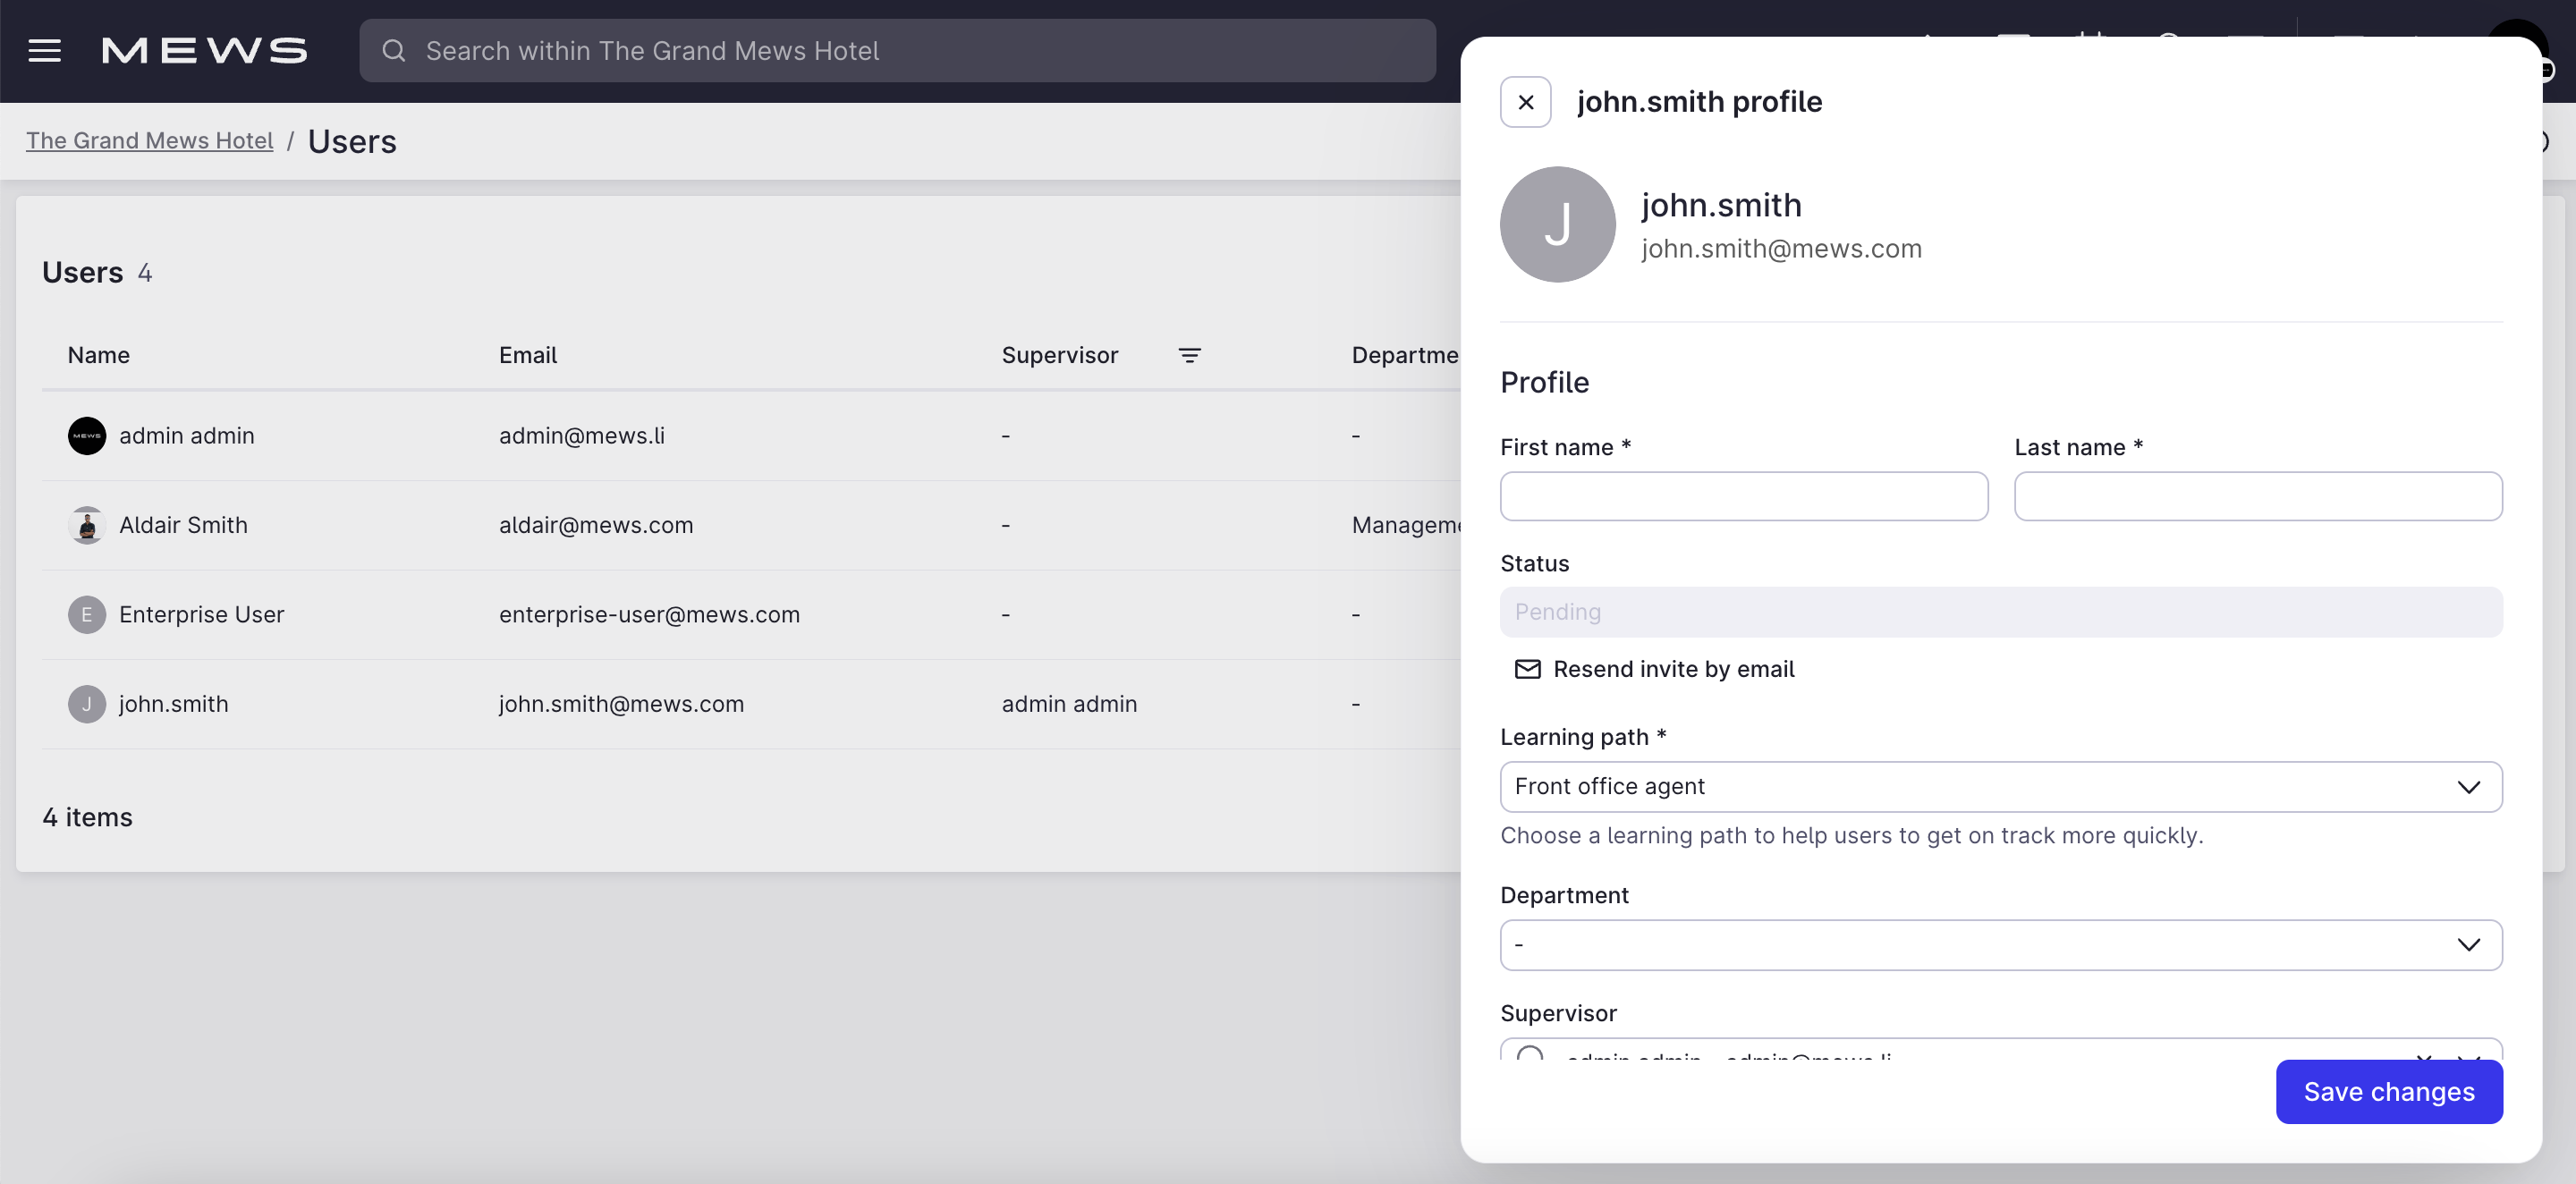Click the 4 items footer text

pyautogui.click(x=87, y=817)
